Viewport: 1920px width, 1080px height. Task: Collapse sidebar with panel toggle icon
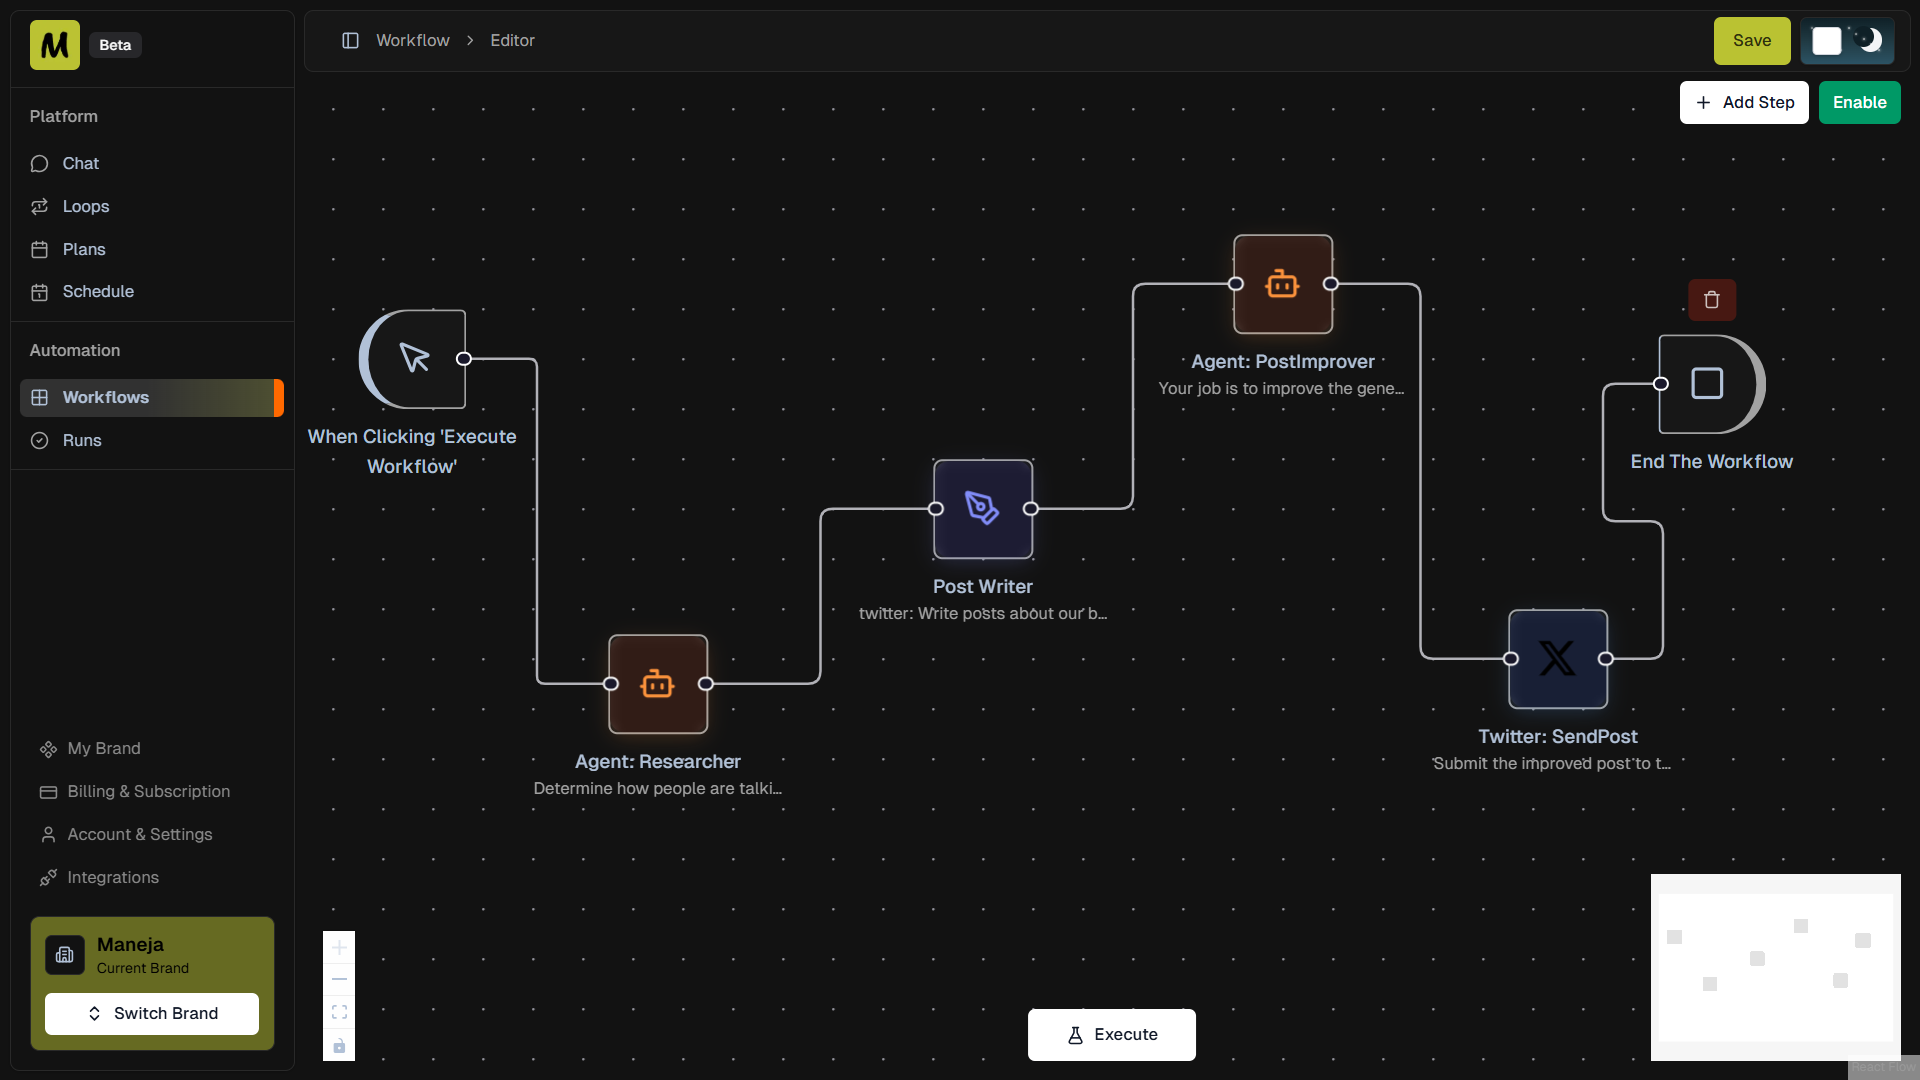[x=350, y=41]
